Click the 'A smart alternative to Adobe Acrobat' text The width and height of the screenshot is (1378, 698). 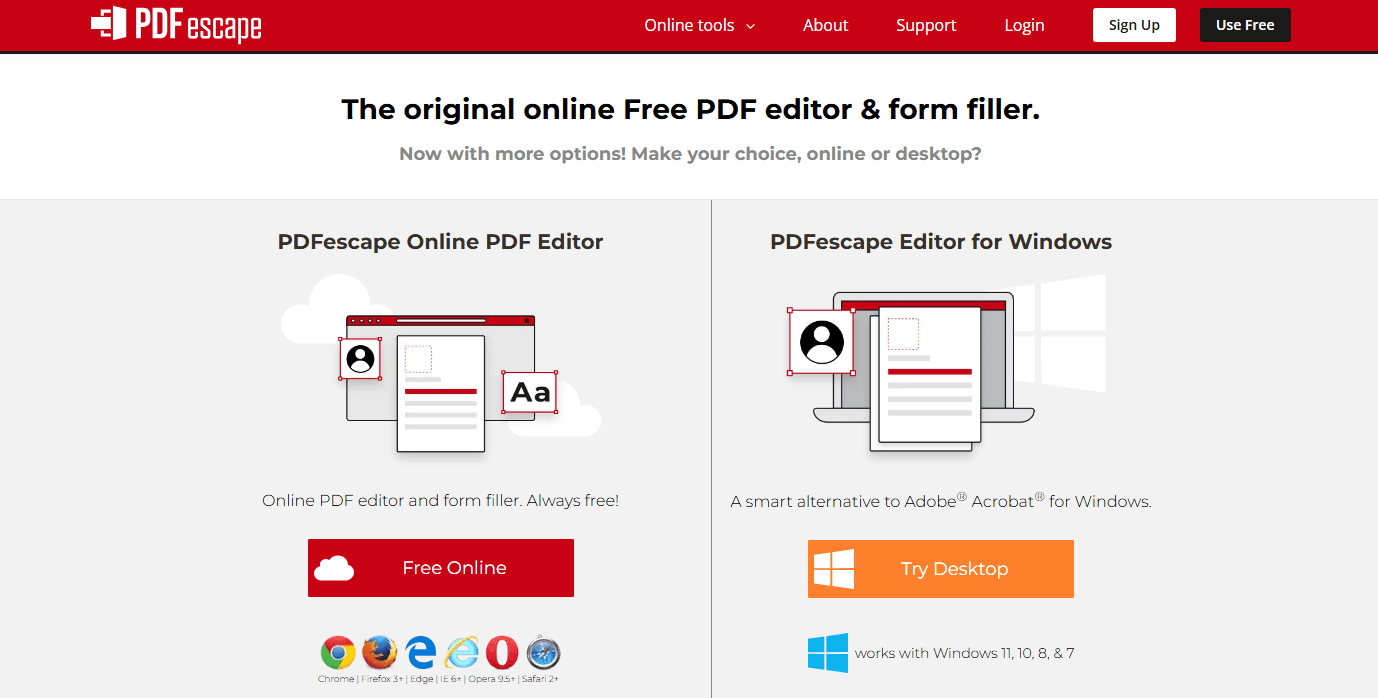tap(941, 501)
